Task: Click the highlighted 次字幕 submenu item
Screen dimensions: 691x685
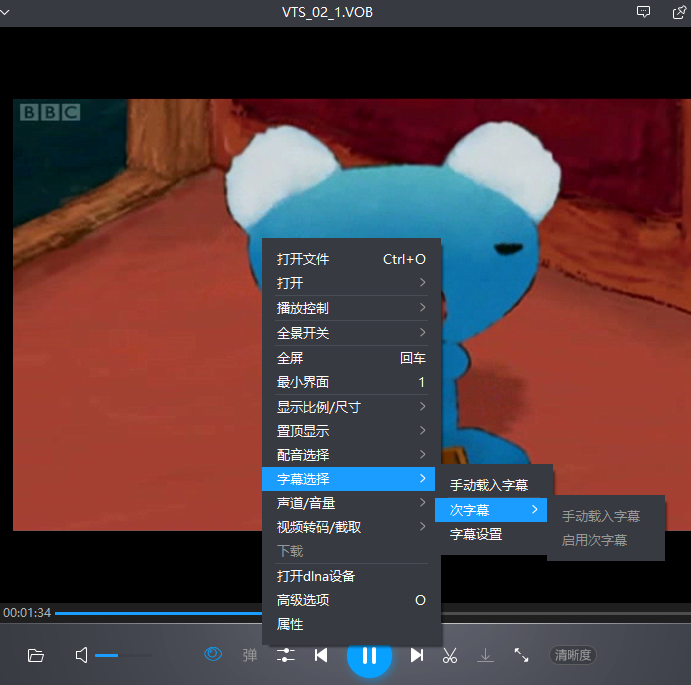Action: pos(491,510)
